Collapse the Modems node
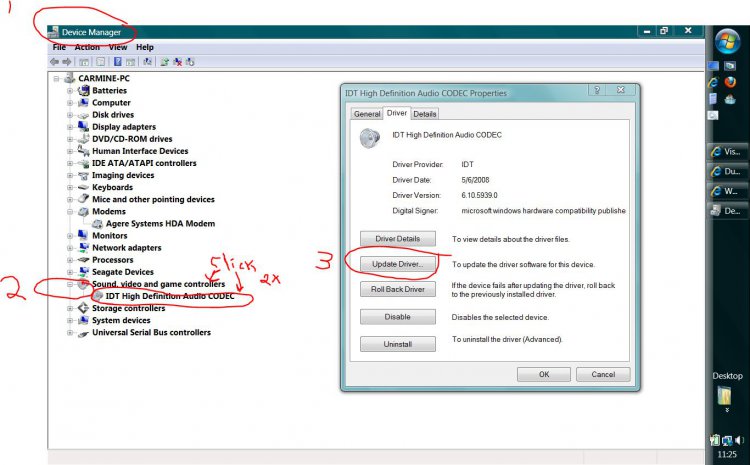This screenshot has width=750, height=465. (x=70, y=211)
